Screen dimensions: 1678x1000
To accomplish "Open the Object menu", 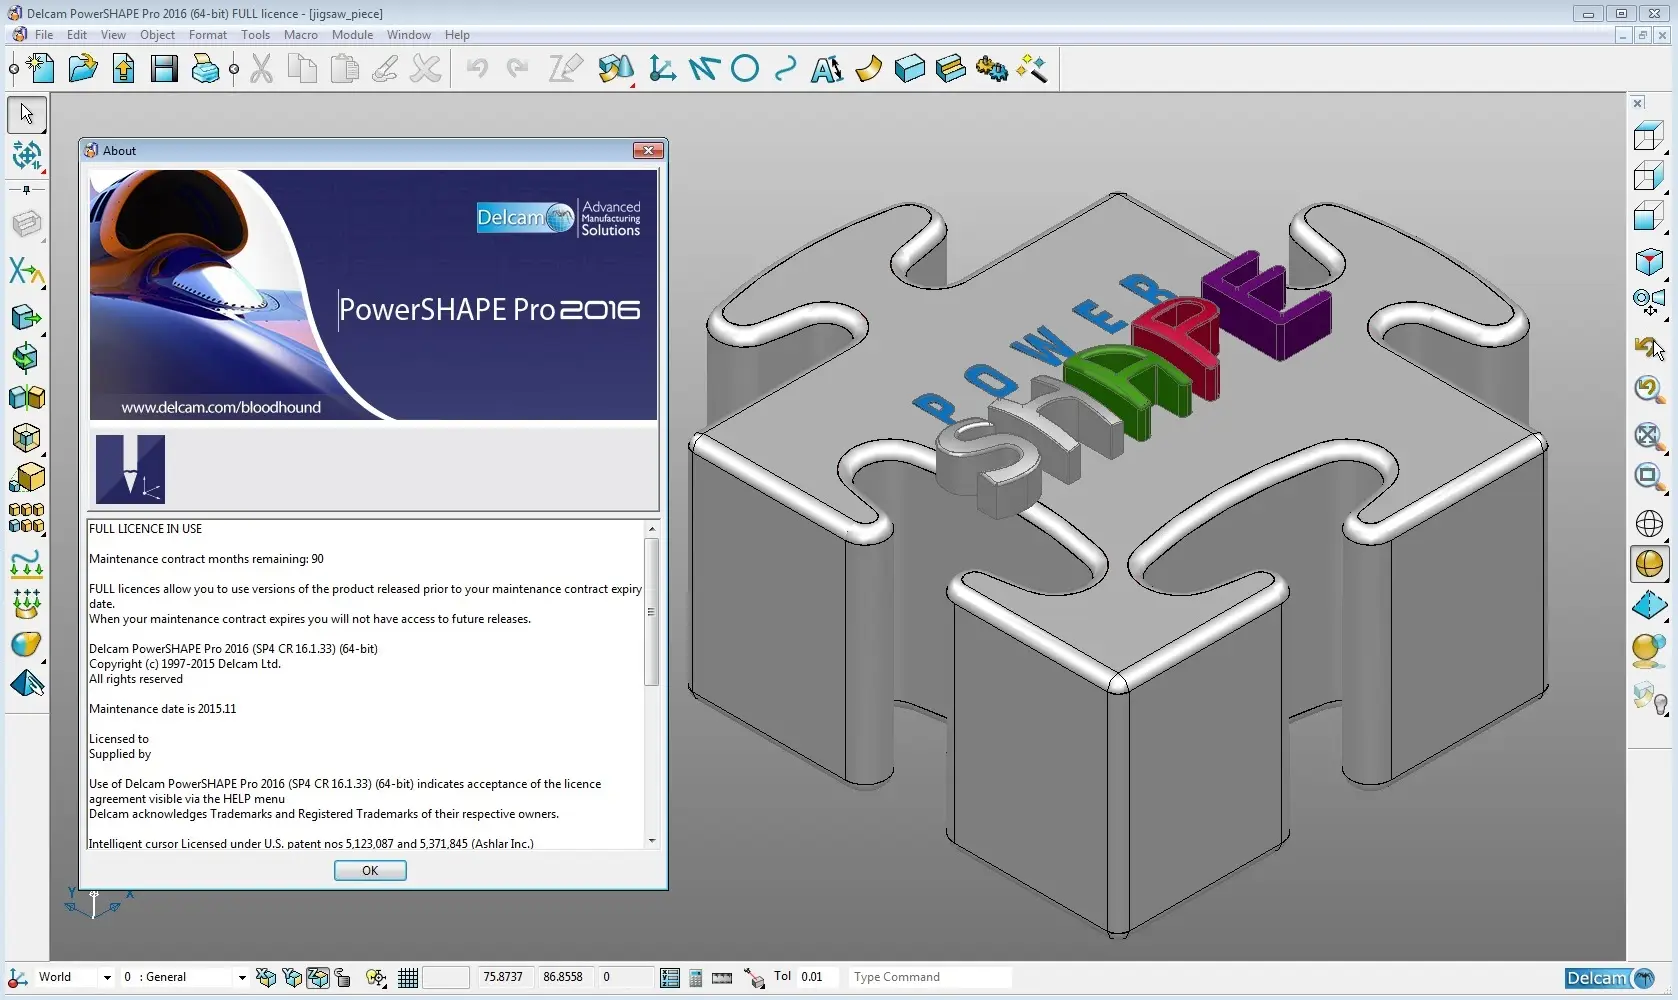I will [x=157, y=35].
